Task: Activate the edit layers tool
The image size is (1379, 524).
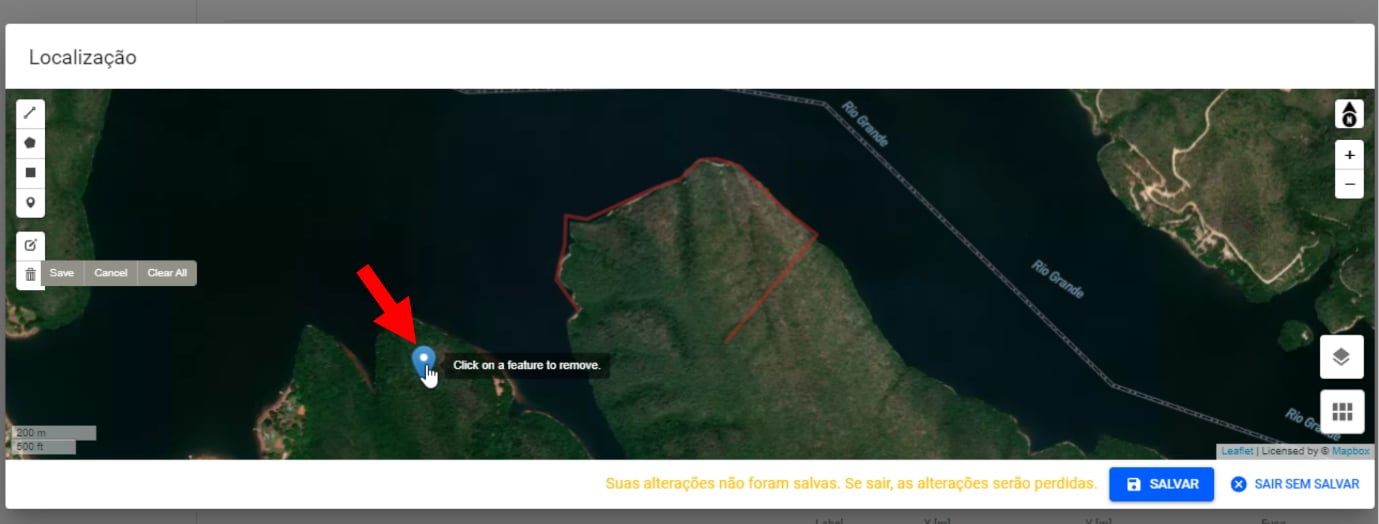Action: [x=30, y=245]
